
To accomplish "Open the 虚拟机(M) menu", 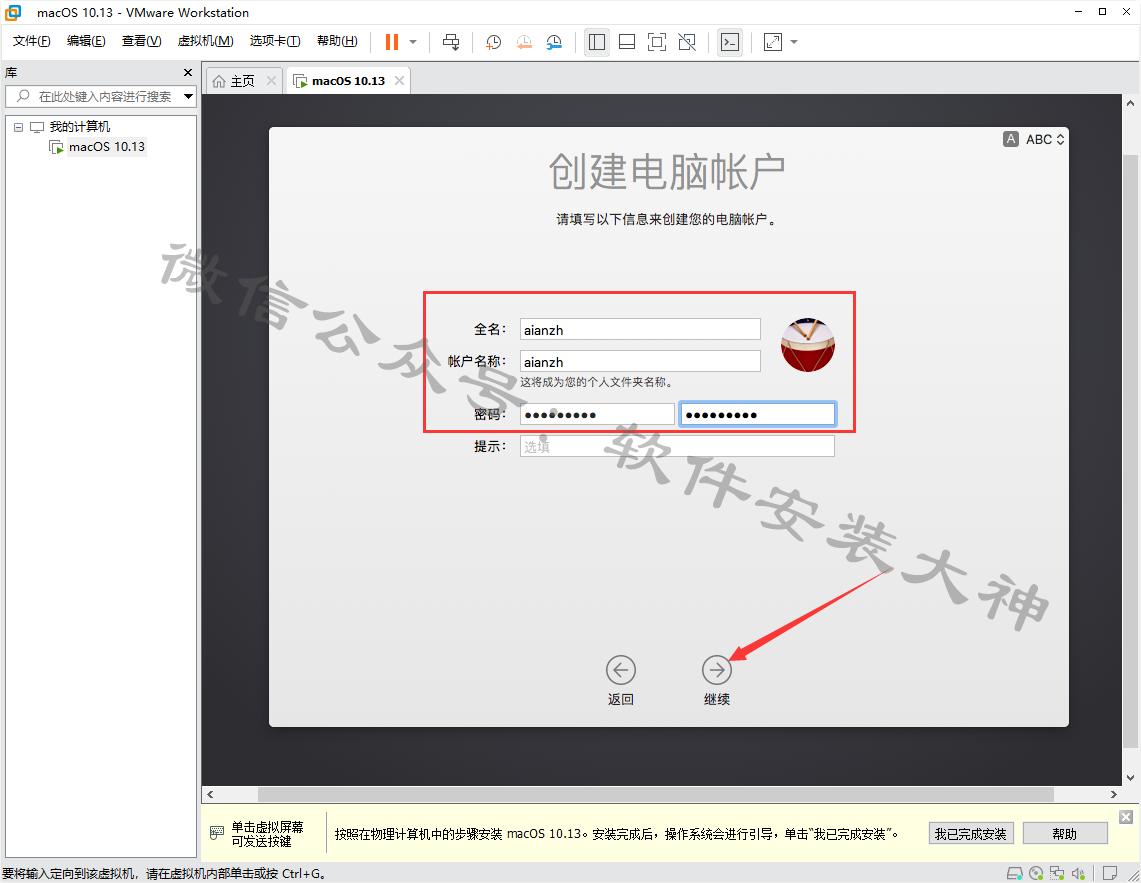I will tap(205, 41).
